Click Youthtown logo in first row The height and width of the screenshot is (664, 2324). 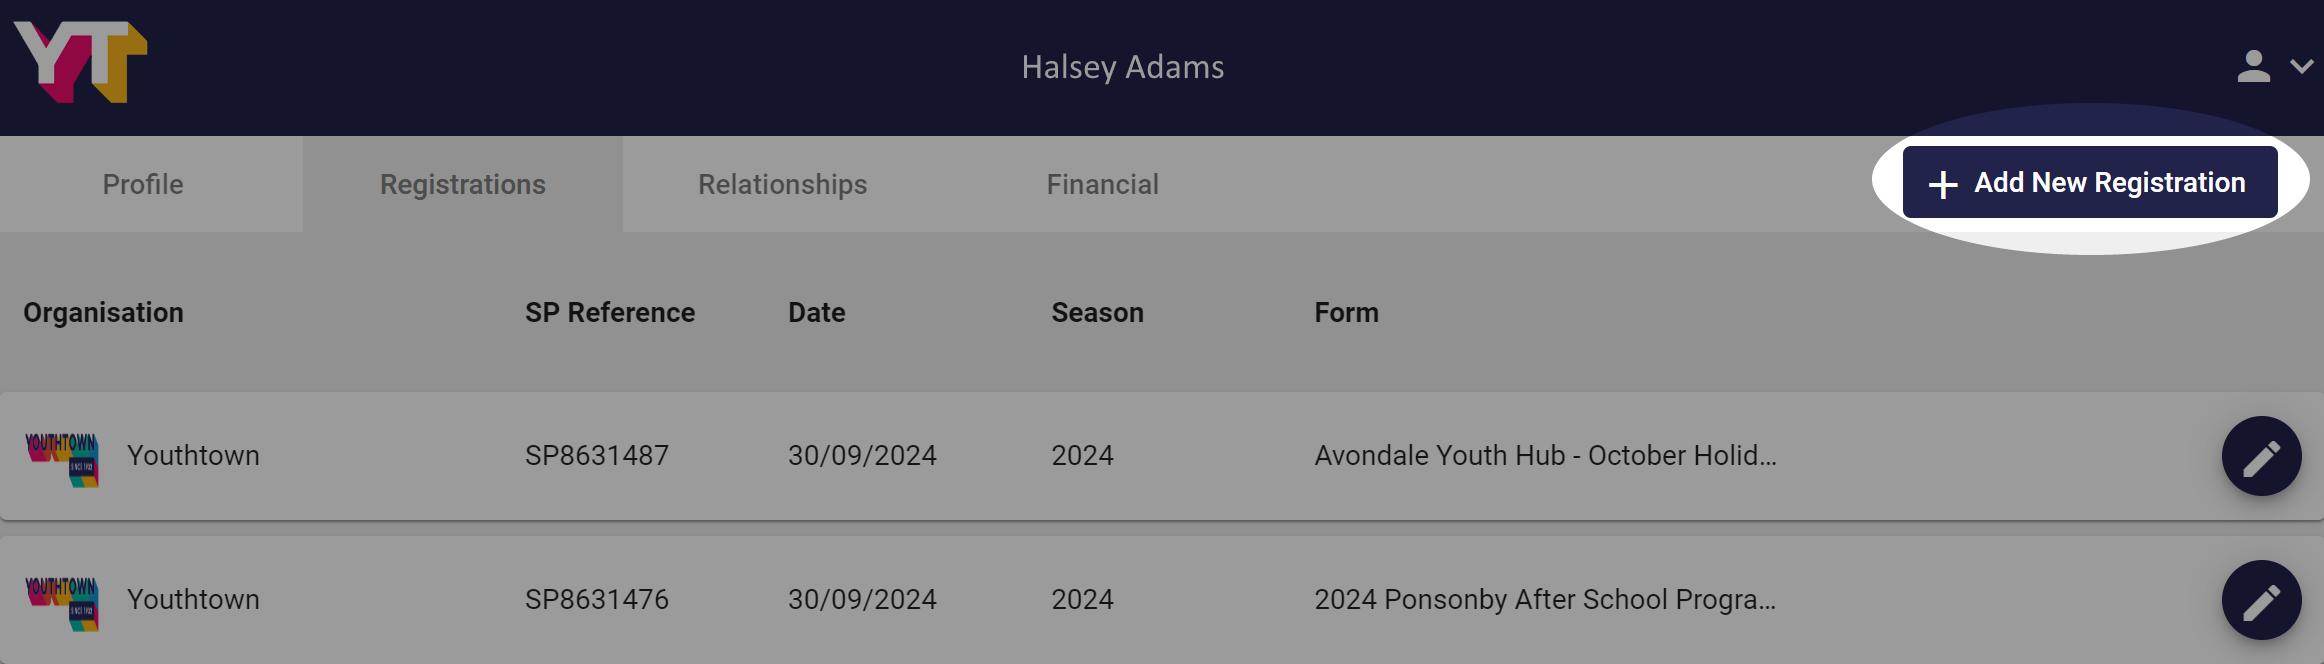coord(62,459)
